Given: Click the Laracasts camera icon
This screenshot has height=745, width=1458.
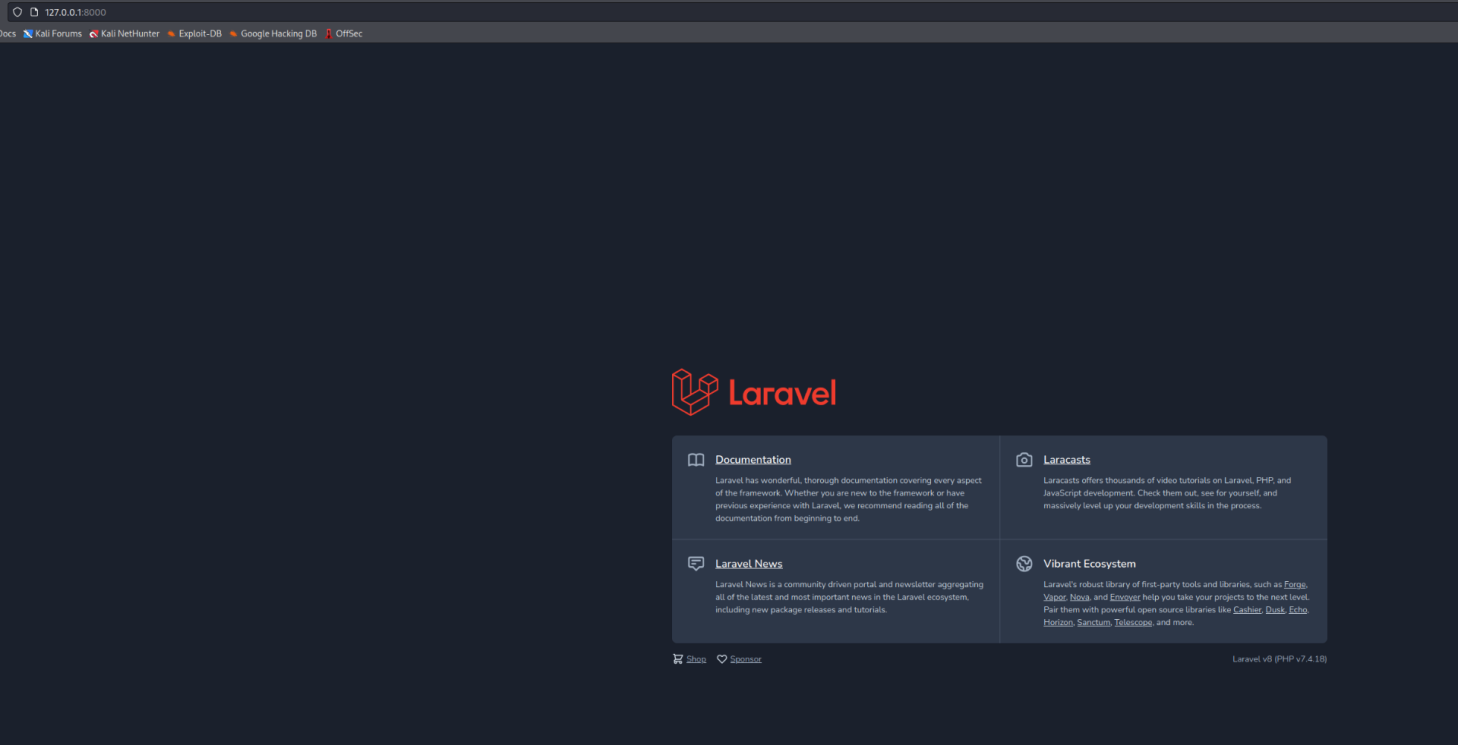Looking at the screenshot, I should pos(1024,460).
